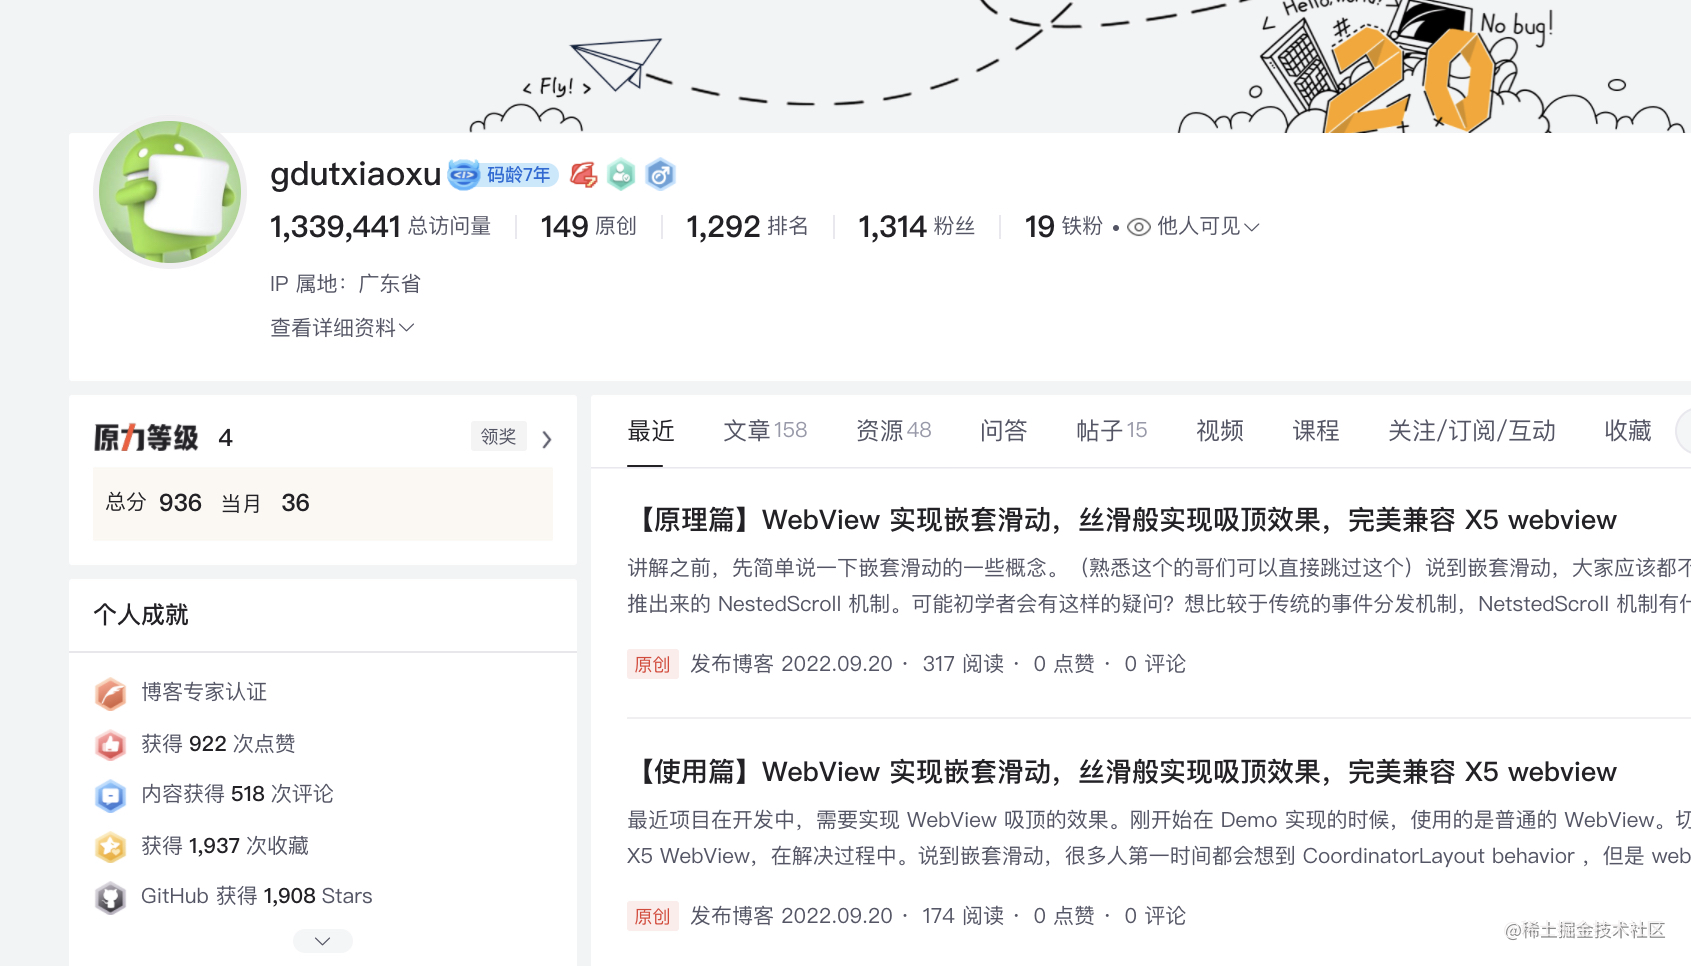Expand the personal achievements list chevron

[322, 941]
